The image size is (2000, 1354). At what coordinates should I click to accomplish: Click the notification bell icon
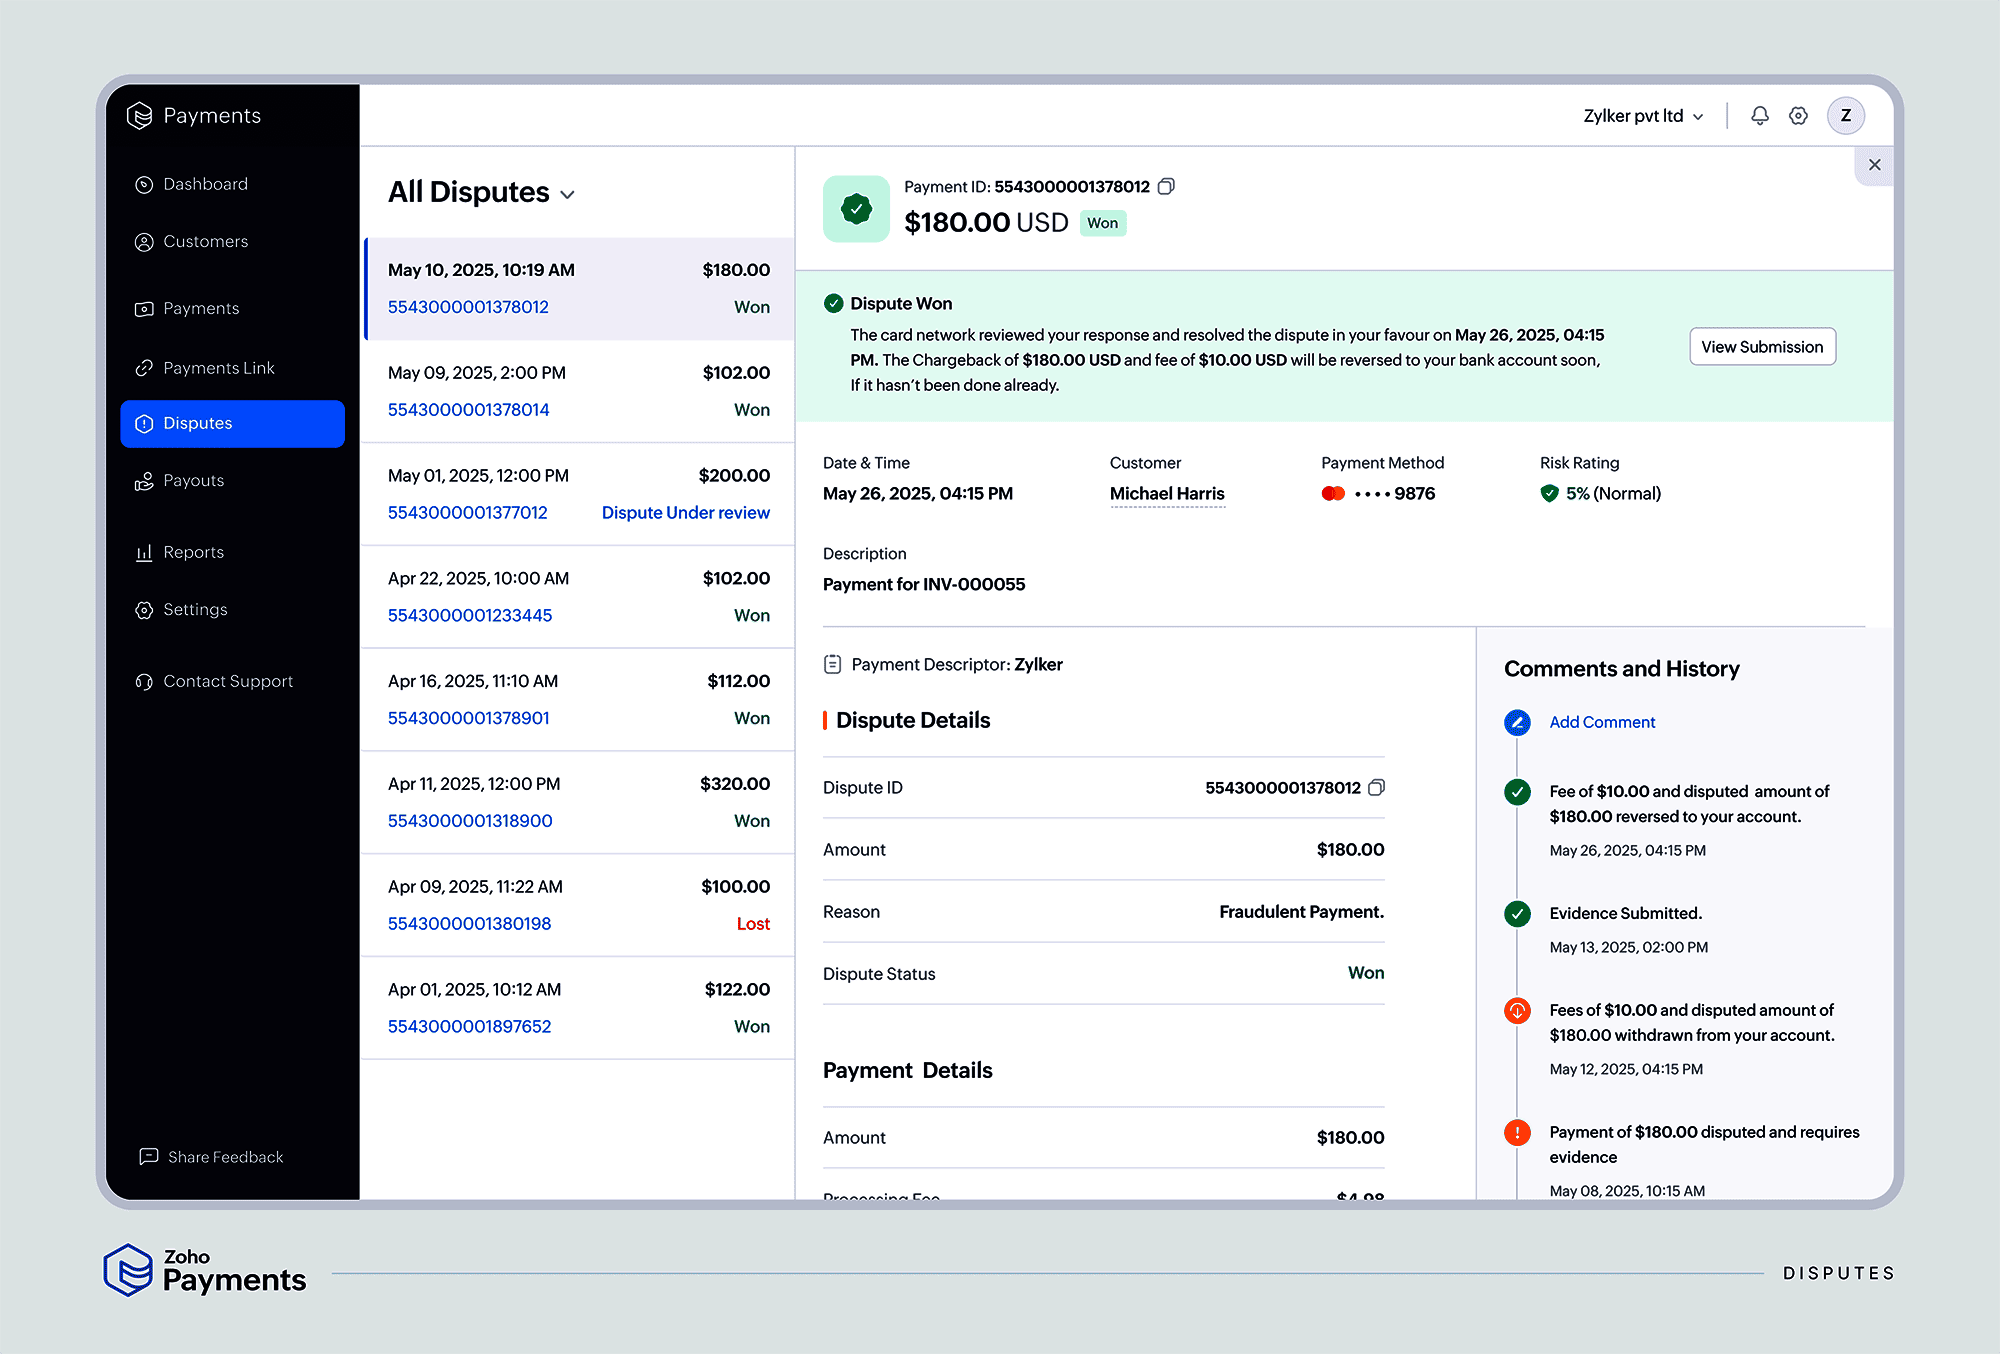point(1759,115)
